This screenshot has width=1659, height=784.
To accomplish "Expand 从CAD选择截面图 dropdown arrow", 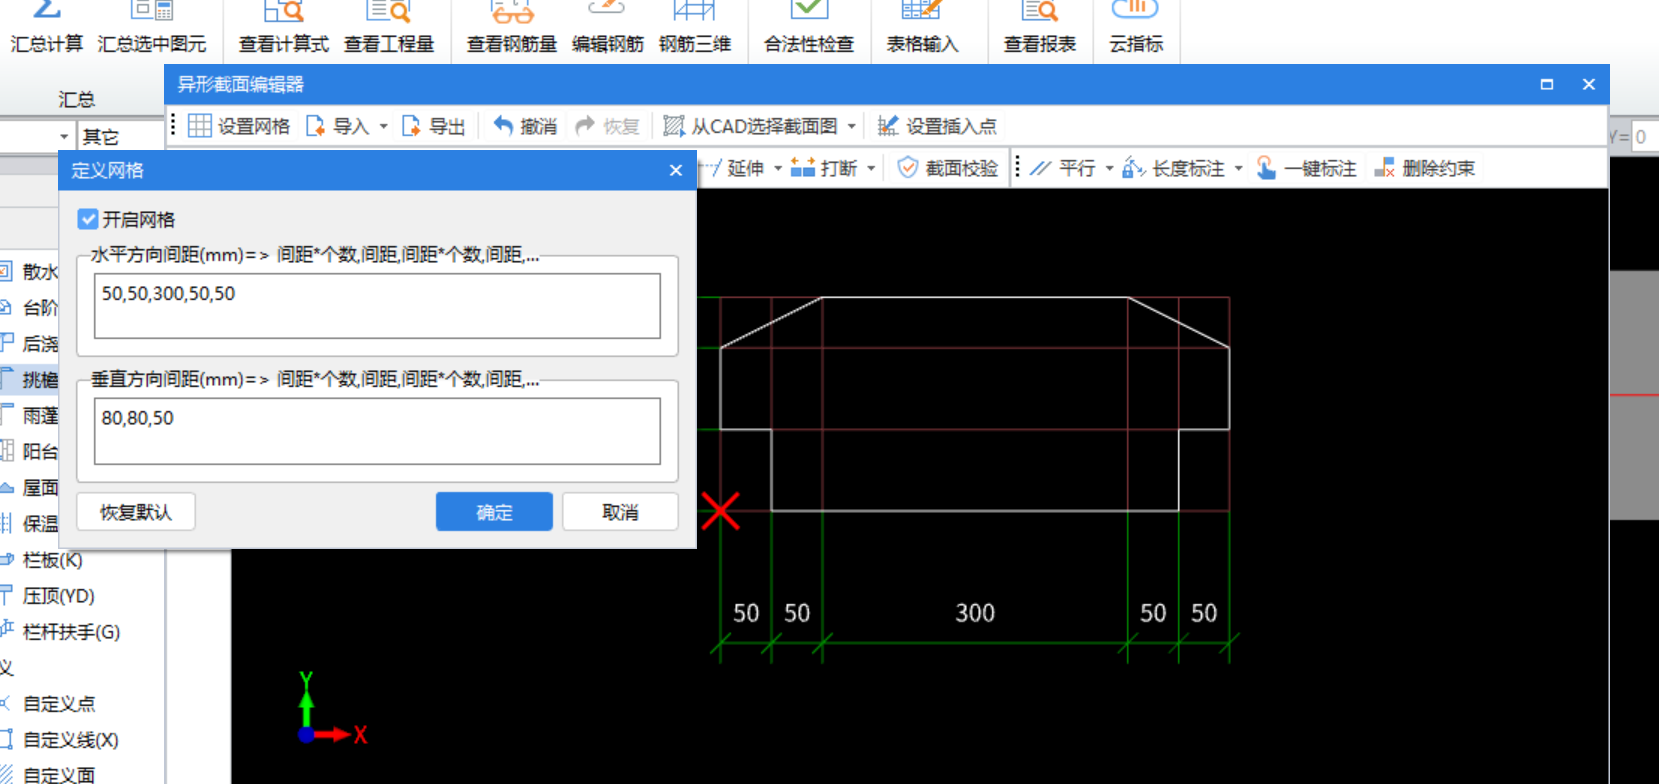I will pos(852,127).
